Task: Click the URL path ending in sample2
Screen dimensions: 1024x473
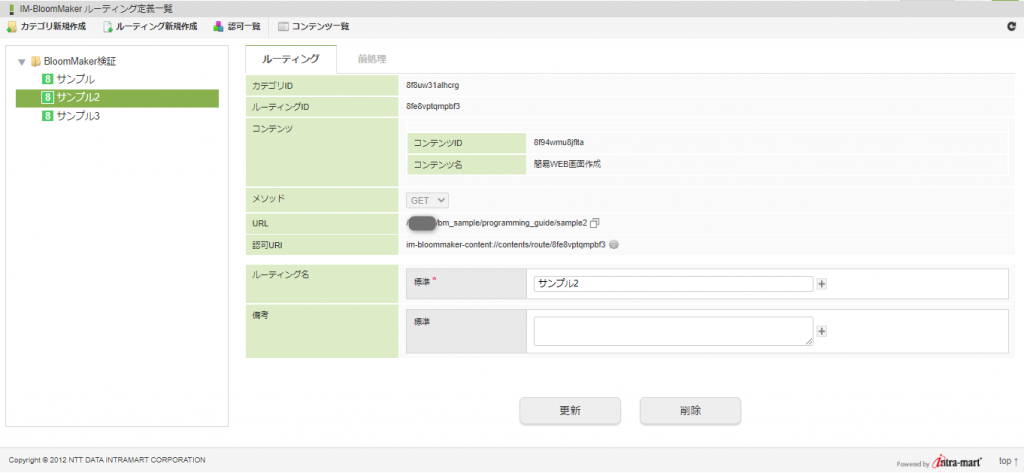Action: pos(496,223)
